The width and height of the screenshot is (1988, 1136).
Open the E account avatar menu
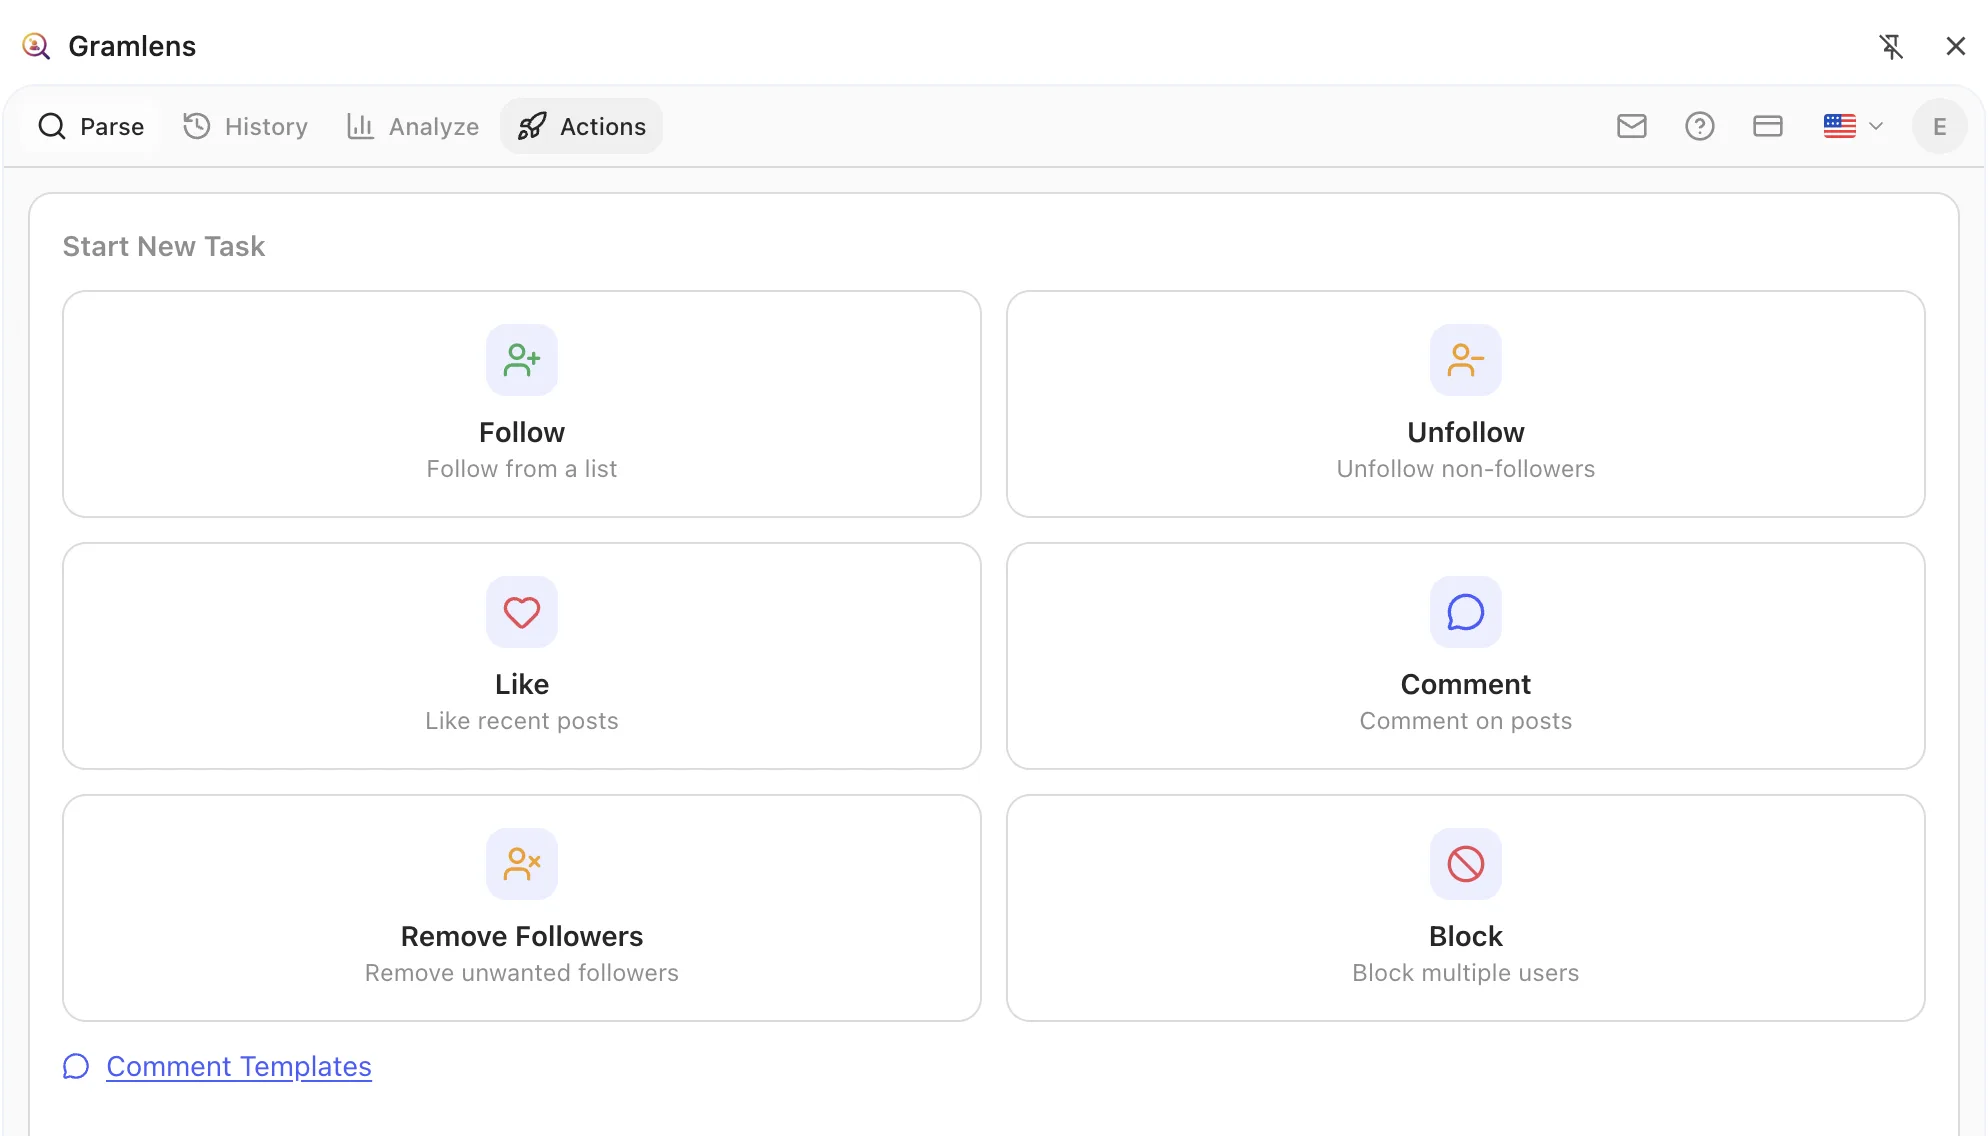(1939, 126)
